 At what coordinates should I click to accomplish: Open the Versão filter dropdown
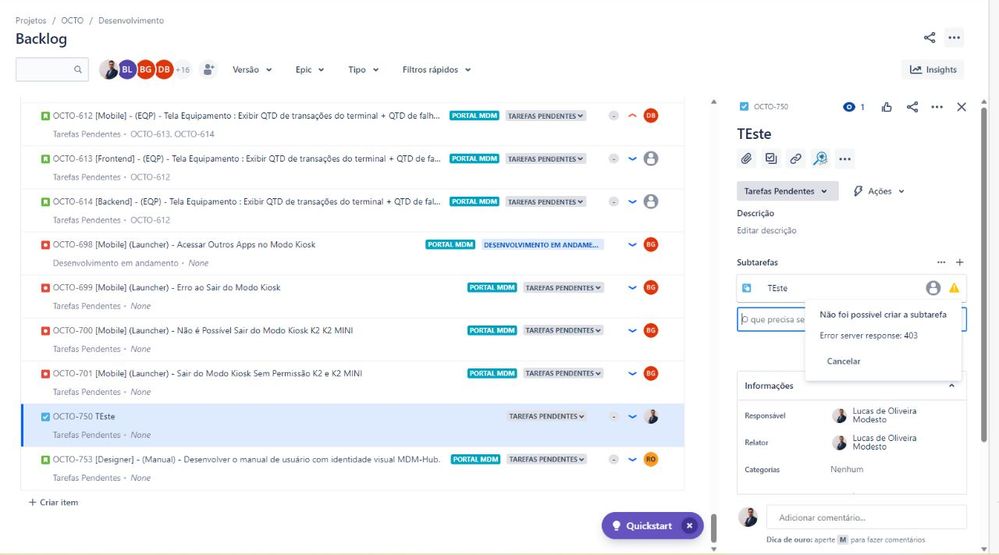pos(252,69)
